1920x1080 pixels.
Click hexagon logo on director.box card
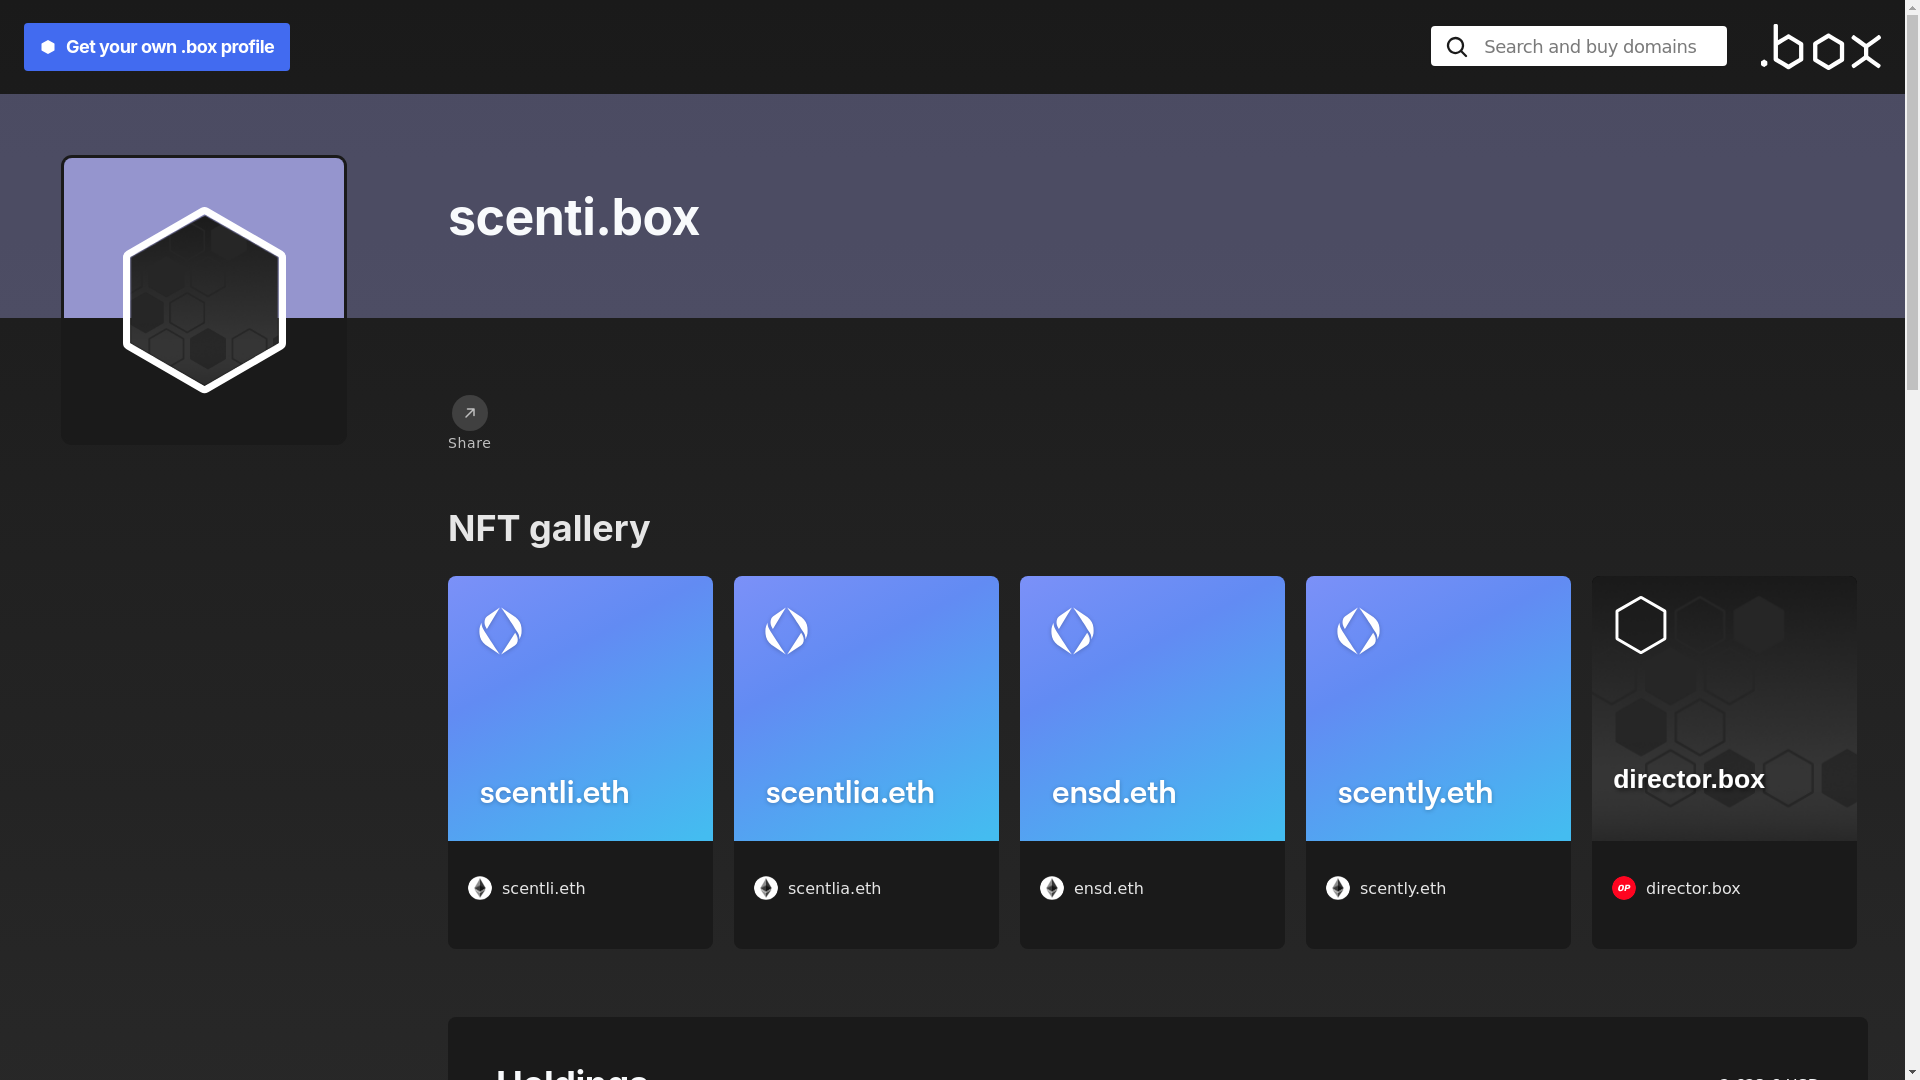tap(1641, 625)
